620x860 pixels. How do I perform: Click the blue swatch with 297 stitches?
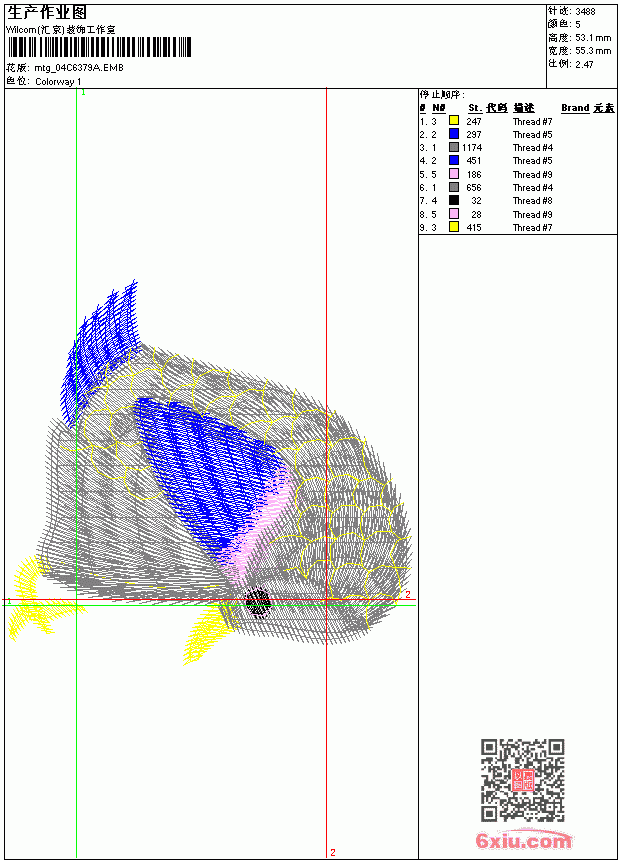pos(454,133)
